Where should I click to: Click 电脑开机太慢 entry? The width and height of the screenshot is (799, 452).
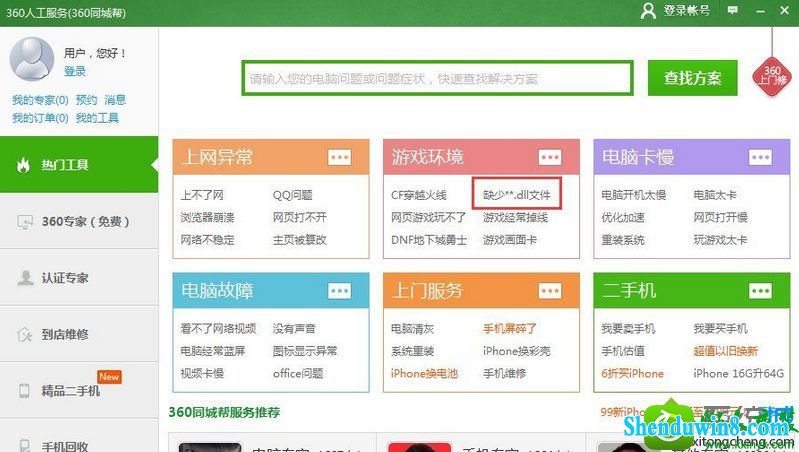pos(634,195)
